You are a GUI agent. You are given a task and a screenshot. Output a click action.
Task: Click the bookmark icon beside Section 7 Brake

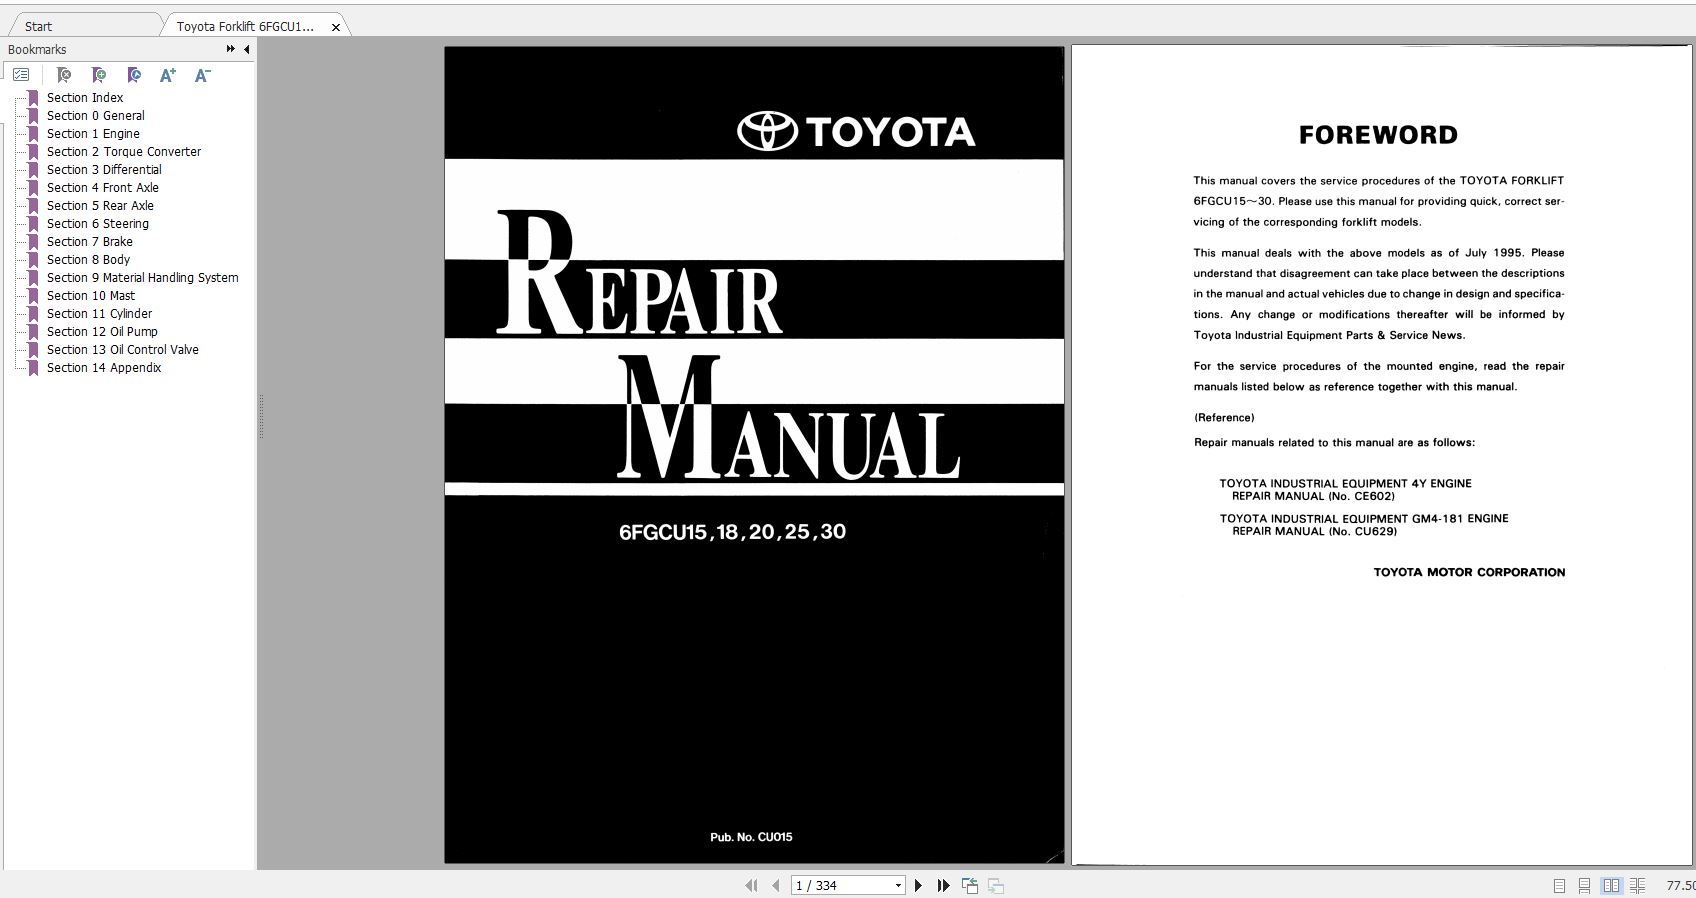[33, 241]
